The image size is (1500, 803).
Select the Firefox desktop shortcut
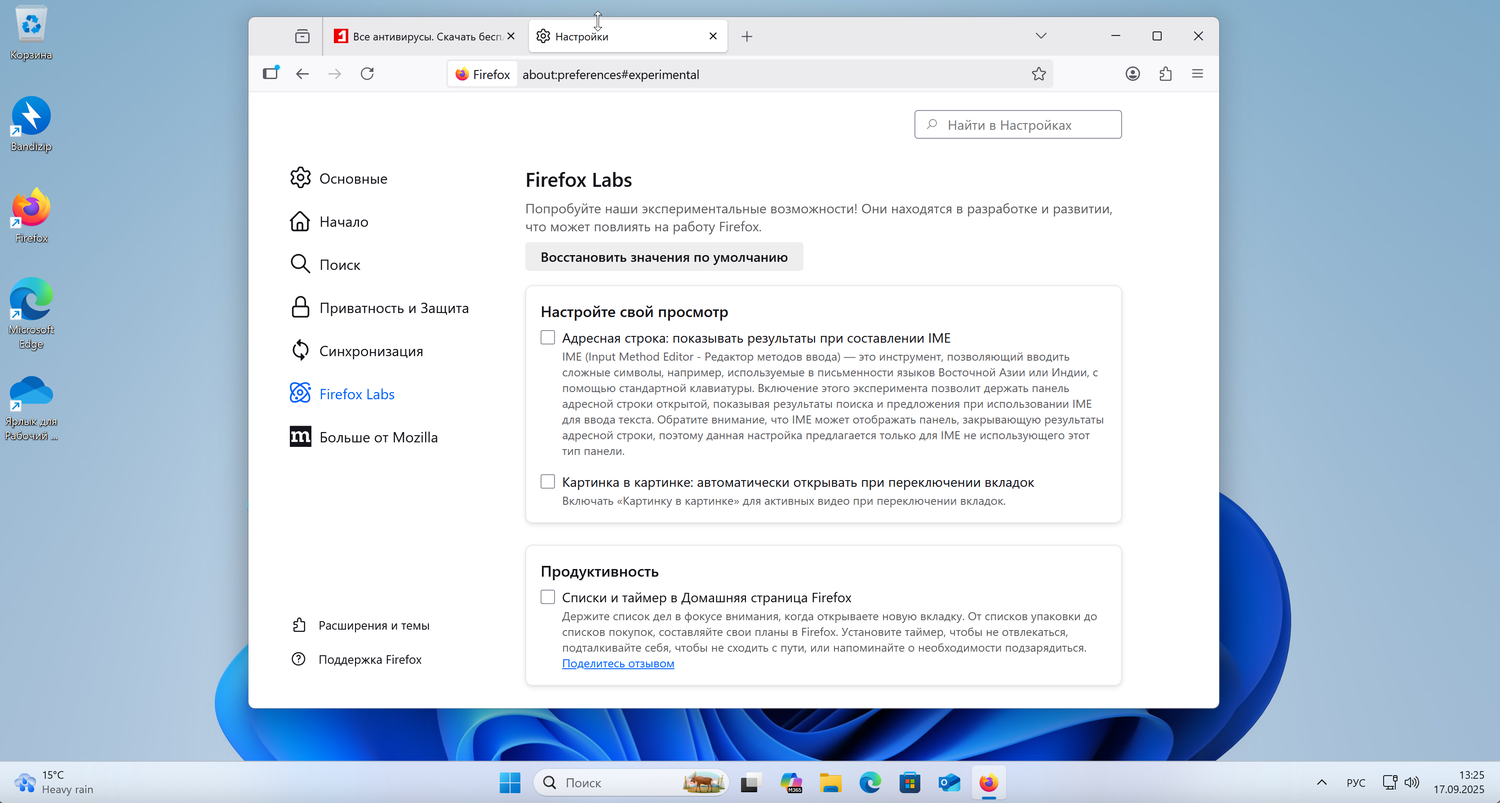[31, 216]
